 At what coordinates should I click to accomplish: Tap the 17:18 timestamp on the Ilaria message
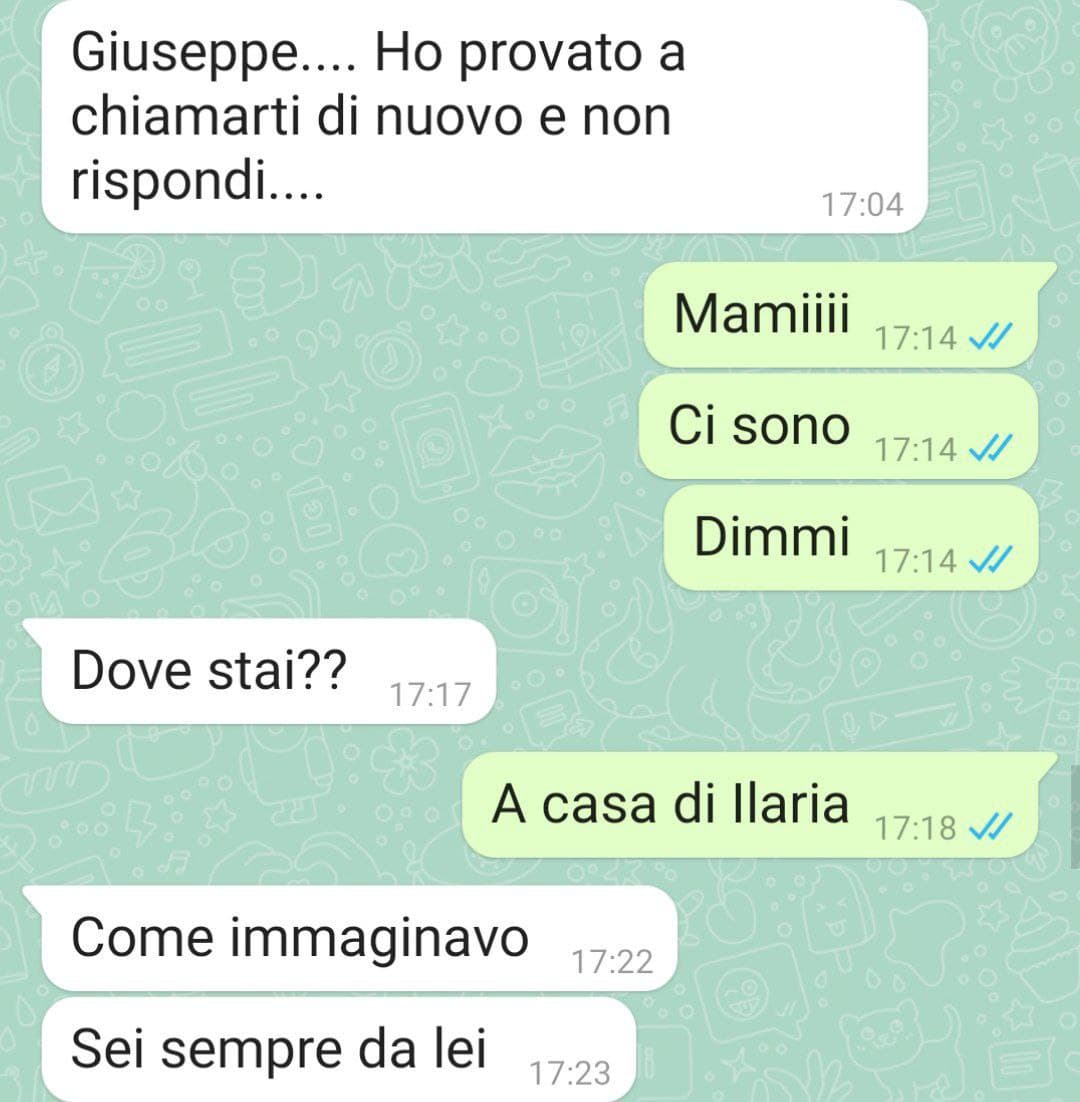pos(916,828)
